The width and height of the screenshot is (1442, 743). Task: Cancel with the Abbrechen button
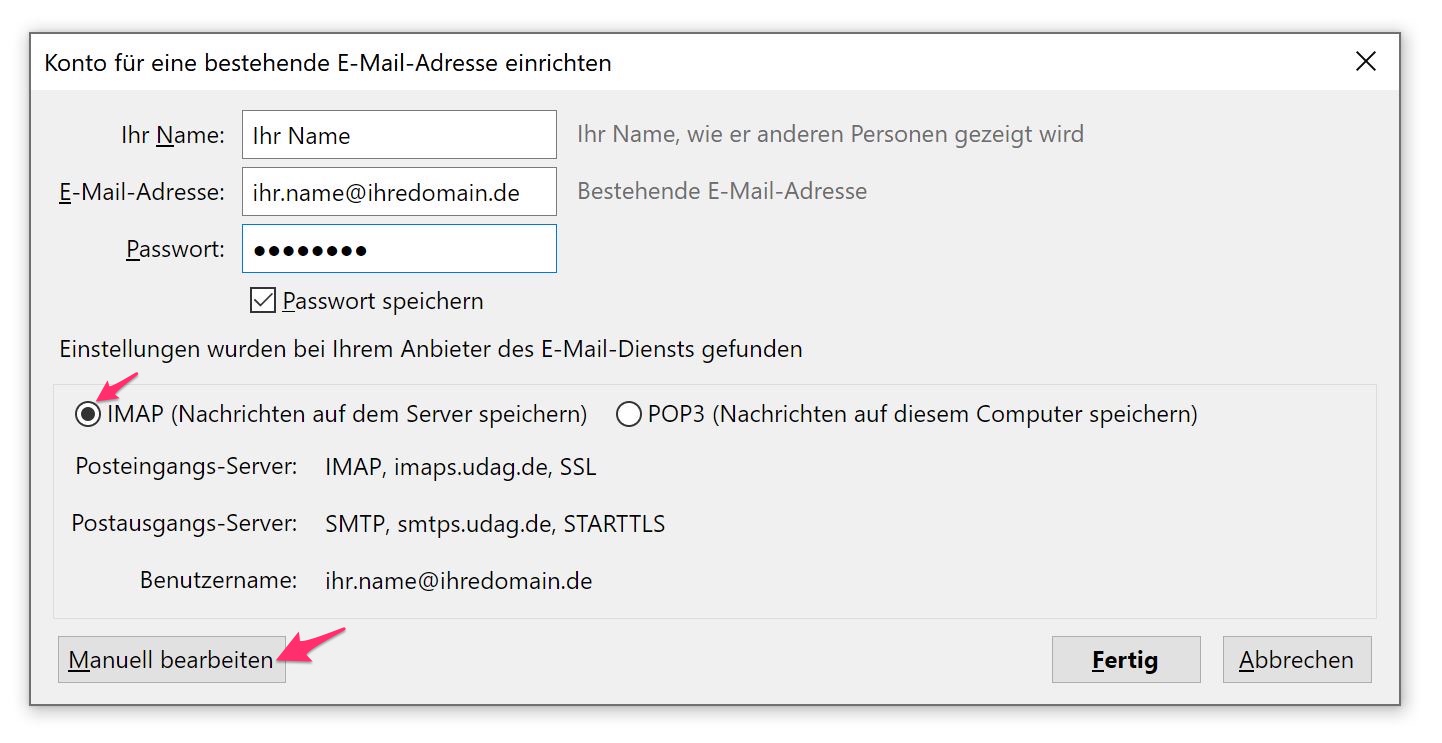pos(1297,660)
